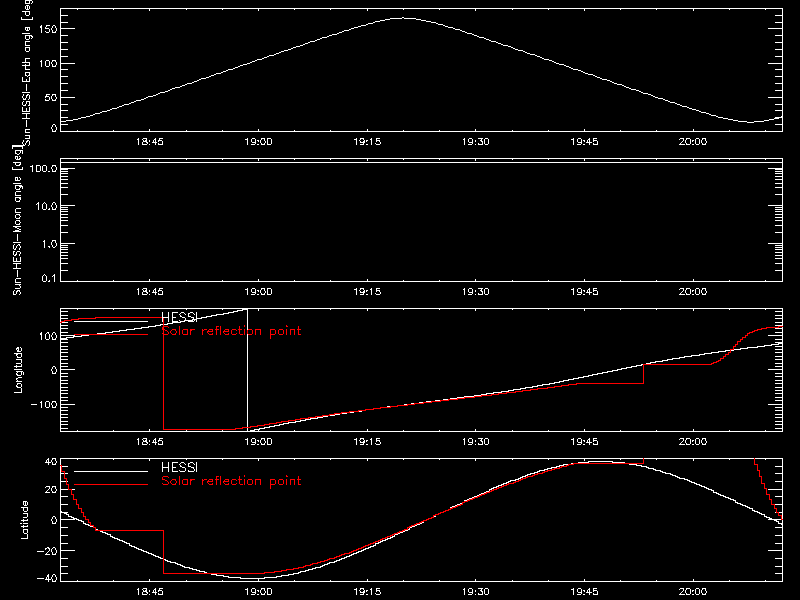The width and height of the screenshot is (800, 600).
Task: Click 19:00 label below the Moon angle plot
Action: 258,292
